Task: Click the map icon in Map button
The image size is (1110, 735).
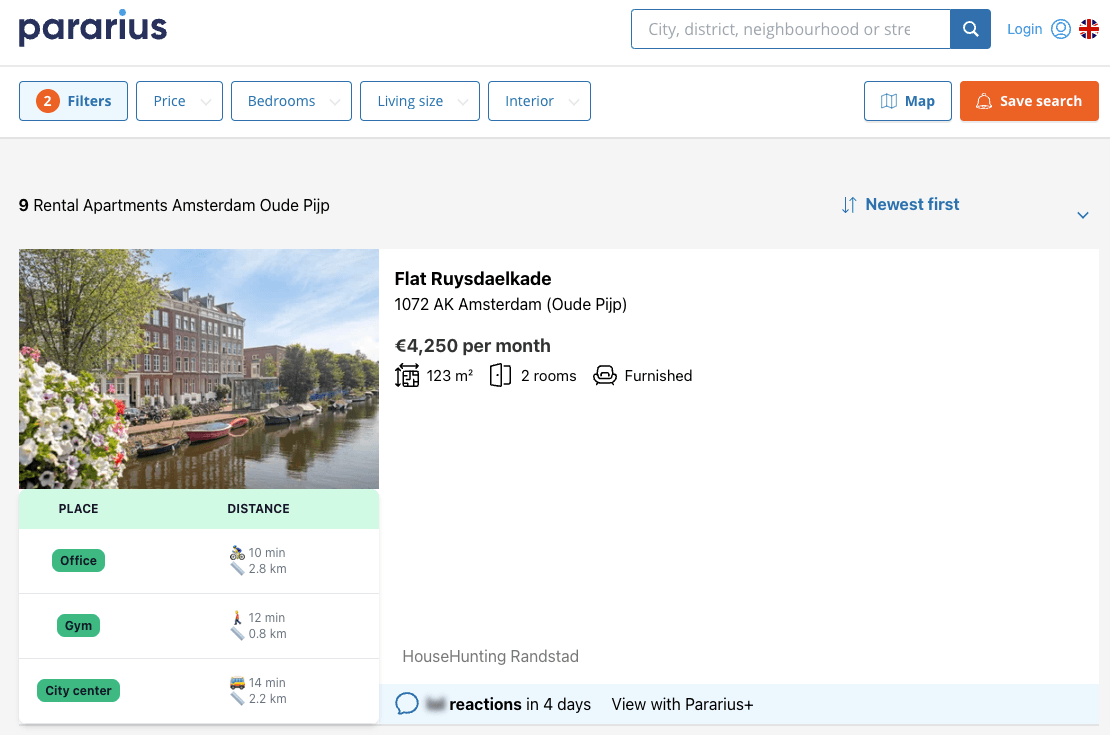Action: [x=888, y=101]
